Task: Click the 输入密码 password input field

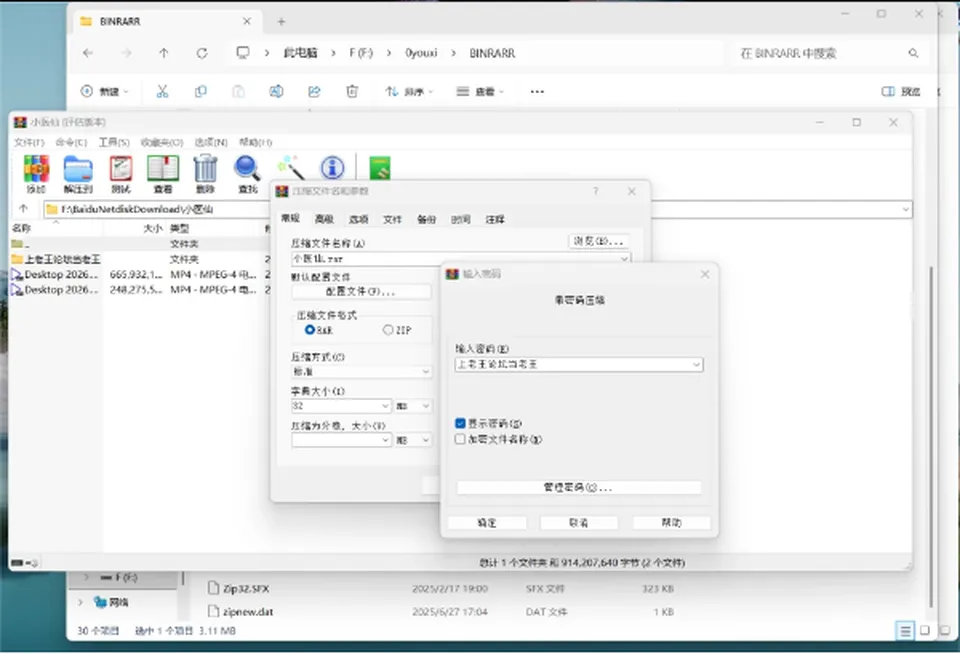Action: (579, 364)
